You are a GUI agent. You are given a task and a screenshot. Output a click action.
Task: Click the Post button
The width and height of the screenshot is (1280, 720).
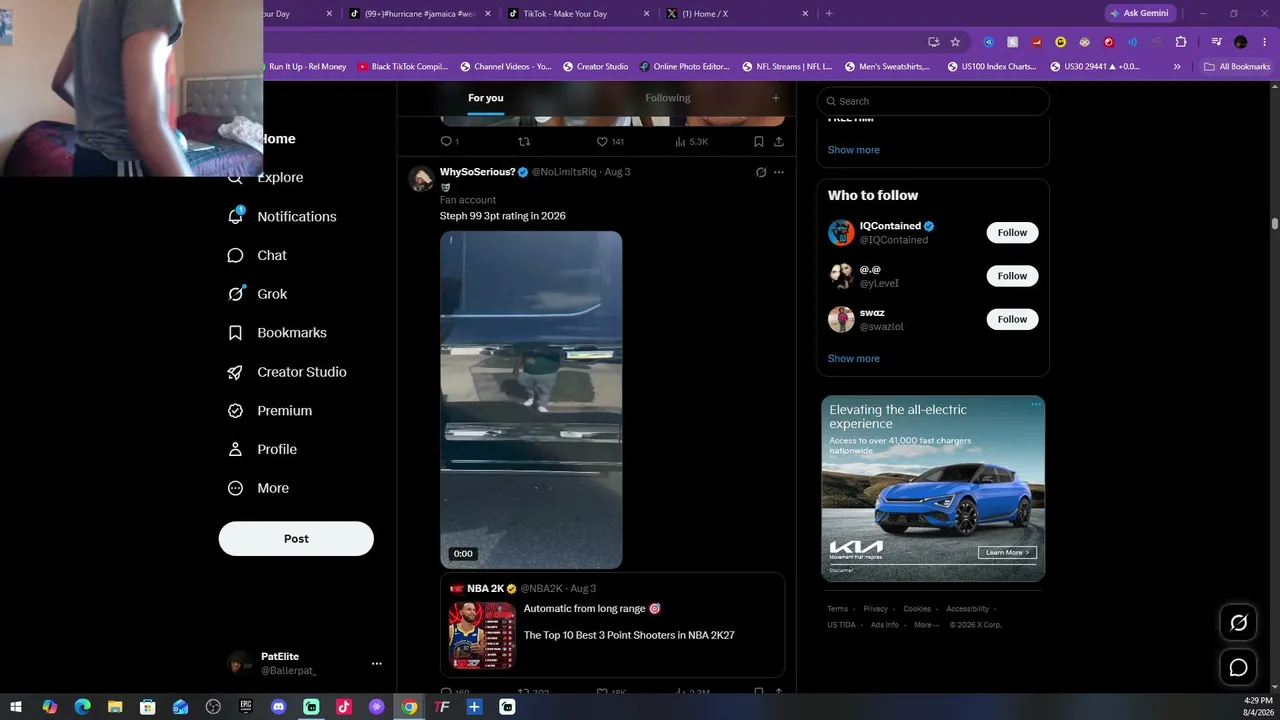(296, 538)
